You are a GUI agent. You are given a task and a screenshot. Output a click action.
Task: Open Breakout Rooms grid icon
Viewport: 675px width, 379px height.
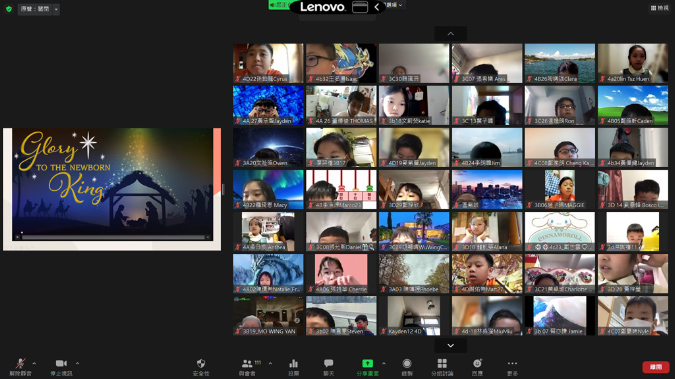(x=442, y=367)
